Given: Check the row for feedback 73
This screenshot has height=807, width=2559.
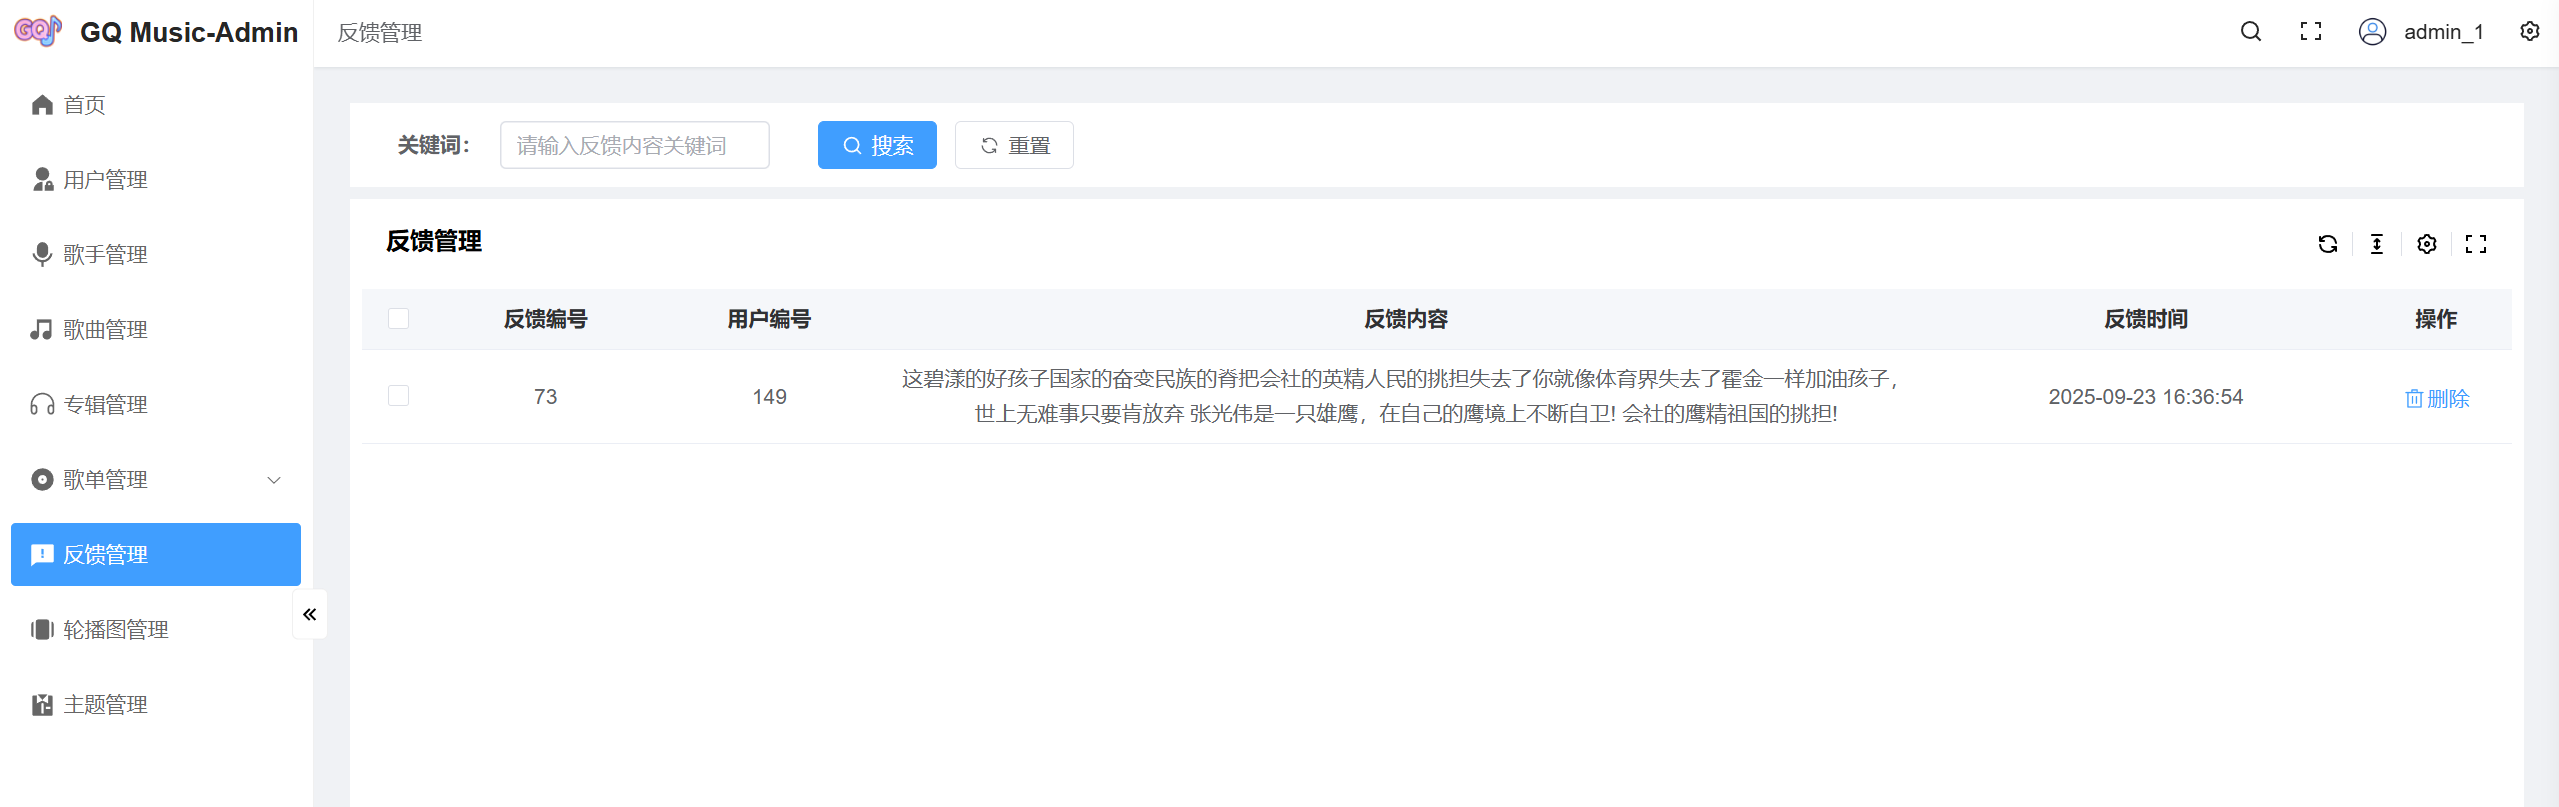Looking at the screenshot, I should coord(398,396).
